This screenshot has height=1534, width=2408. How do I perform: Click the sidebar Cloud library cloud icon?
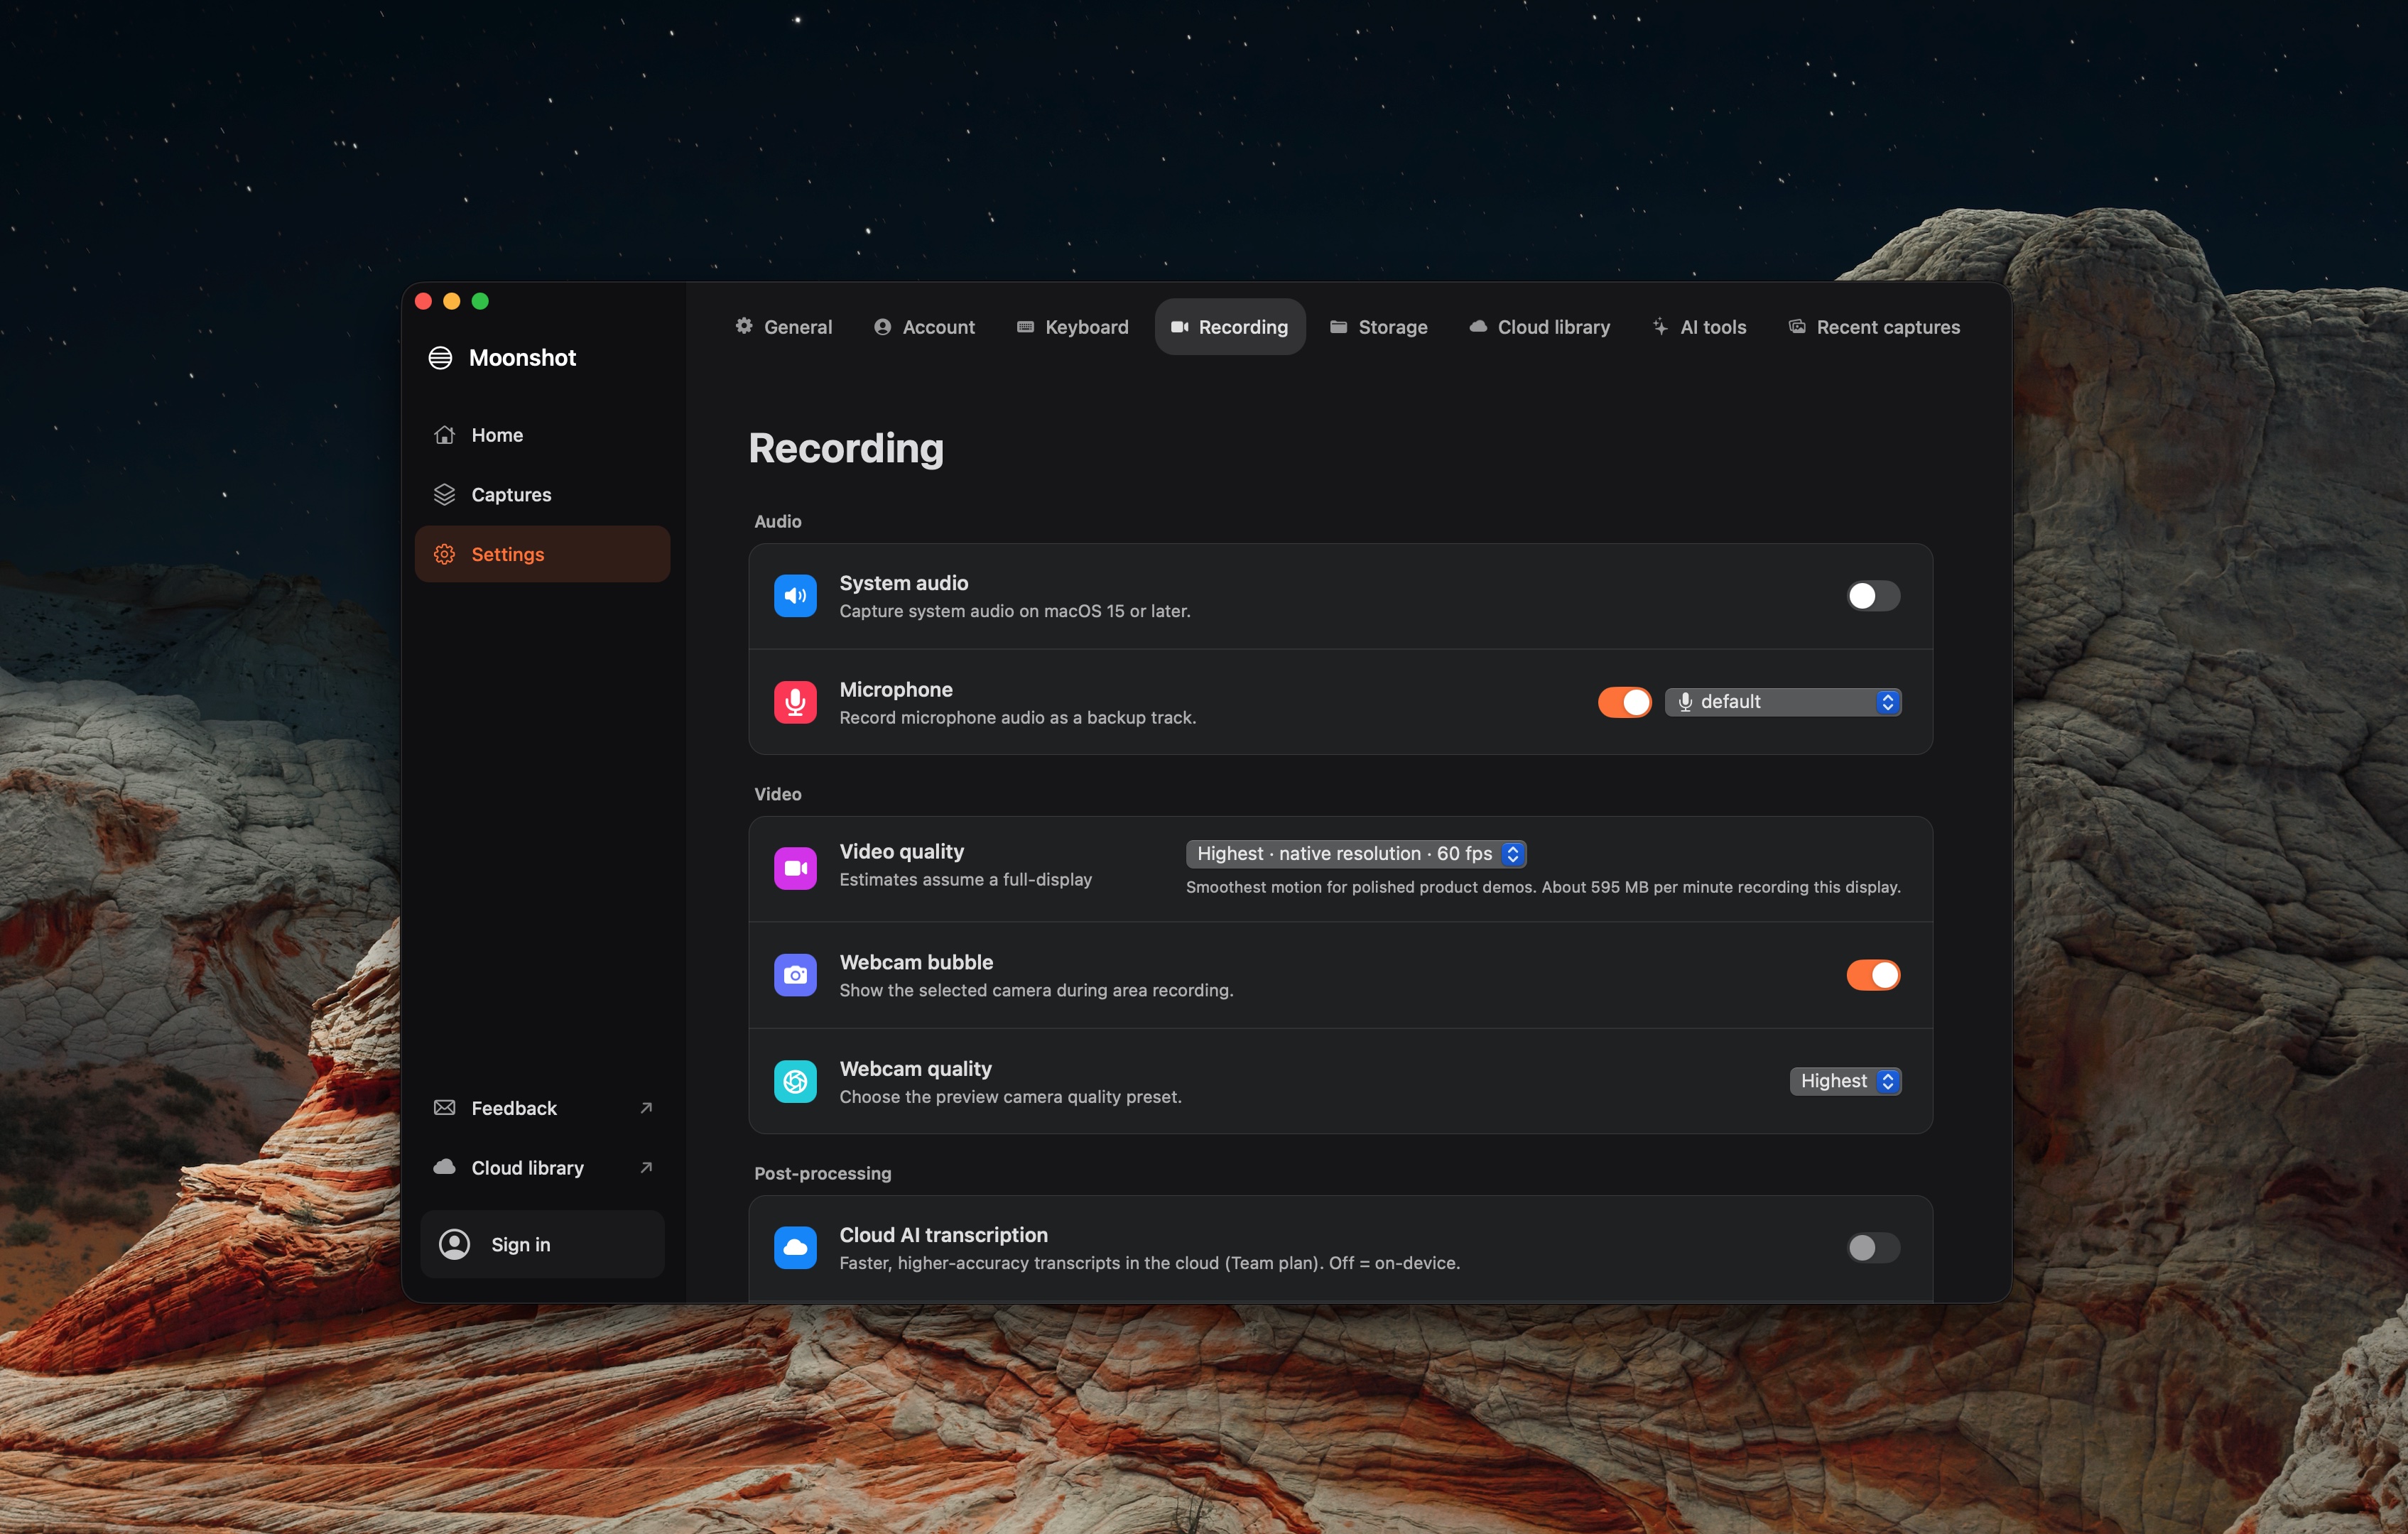coord(445,1167)
